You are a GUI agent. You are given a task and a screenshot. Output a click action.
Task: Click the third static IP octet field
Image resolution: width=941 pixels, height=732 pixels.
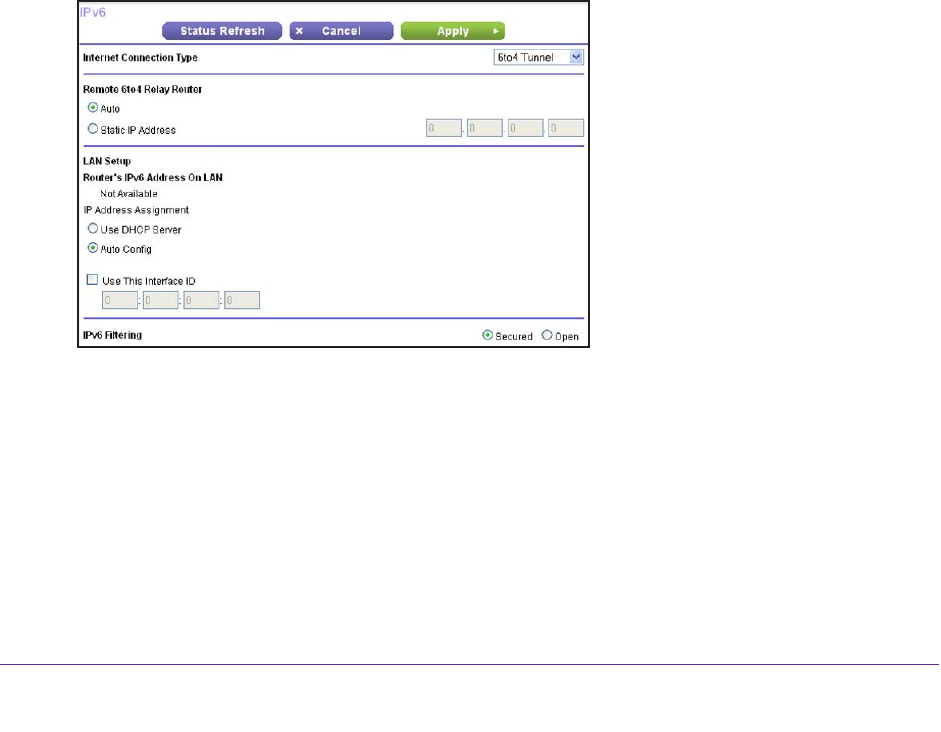pos(526,128)
